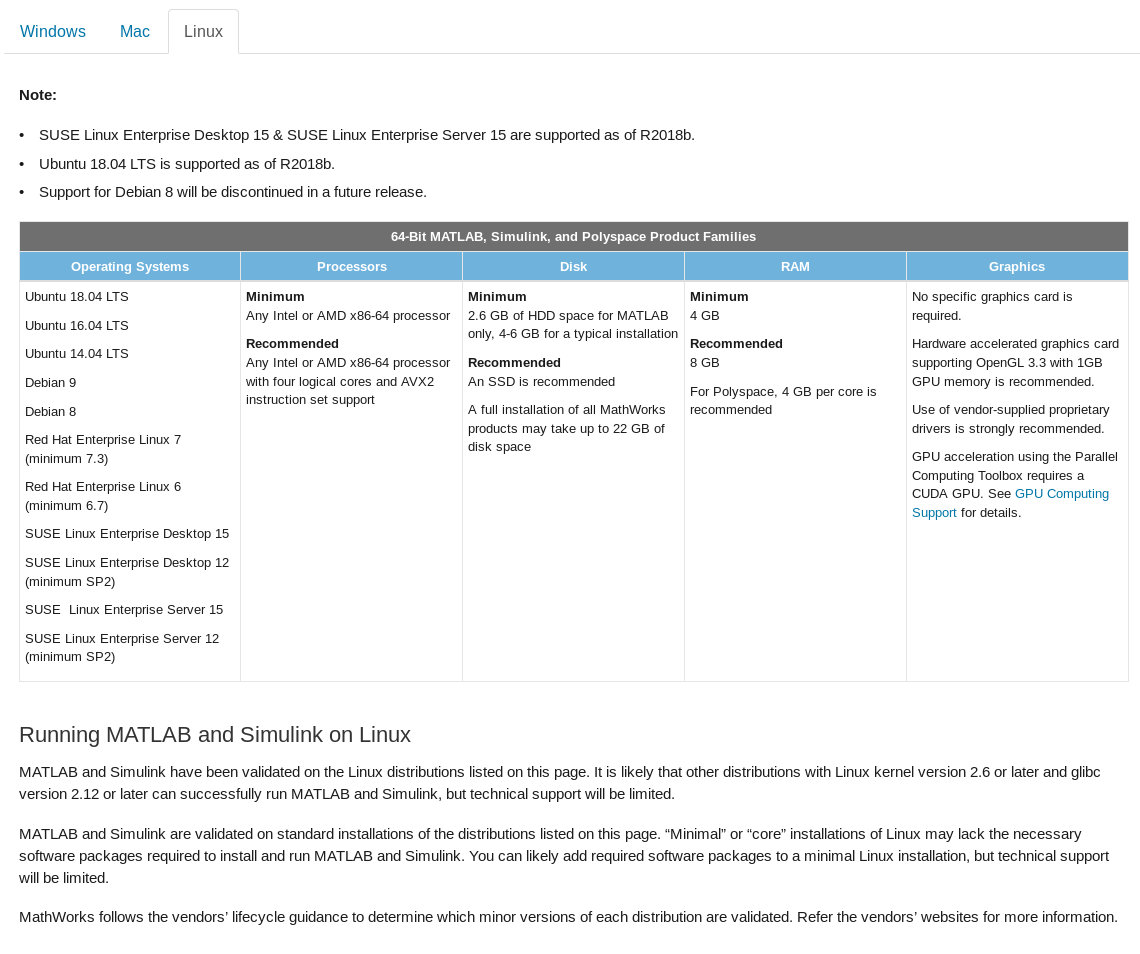Click the Debian 9 entry
Image resolution: width=1140 pixels, height=954 pixels.
tap(50, 382)
